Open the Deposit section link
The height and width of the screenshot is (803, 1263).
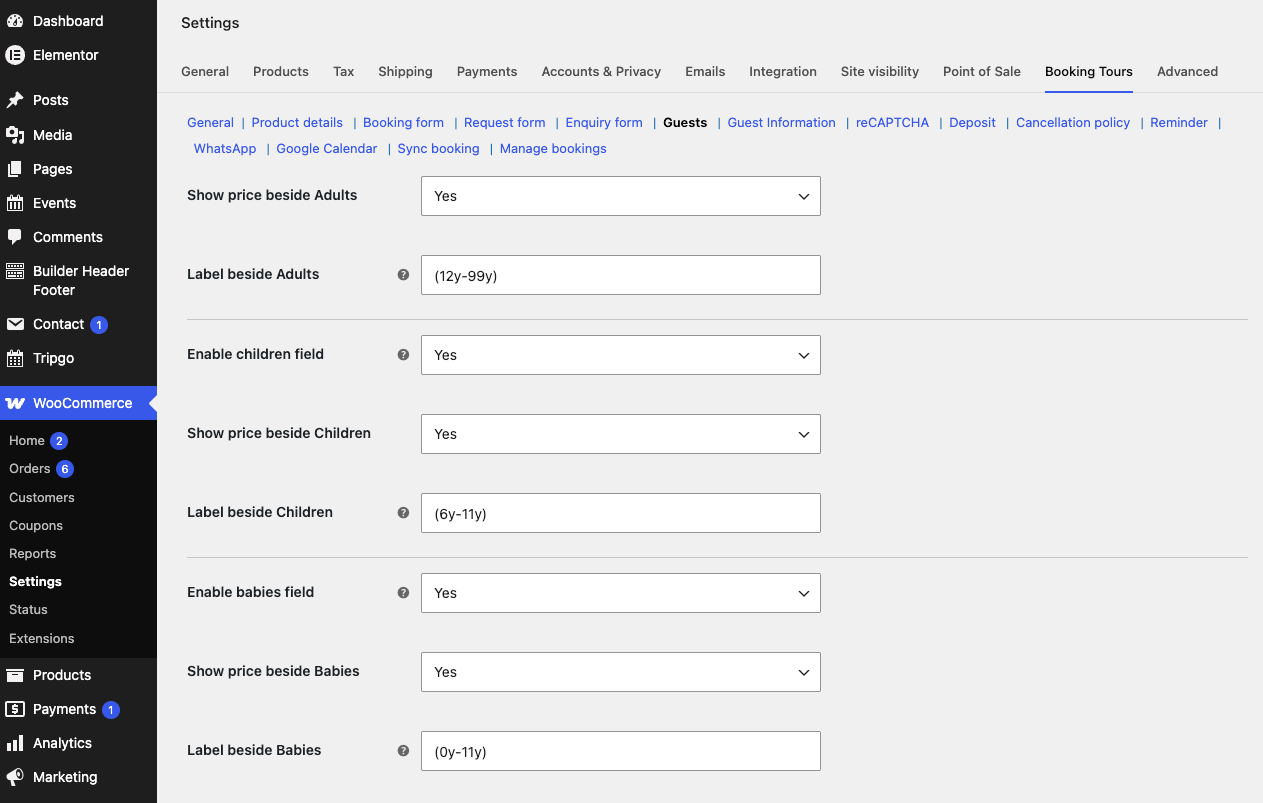coord(972,122)
